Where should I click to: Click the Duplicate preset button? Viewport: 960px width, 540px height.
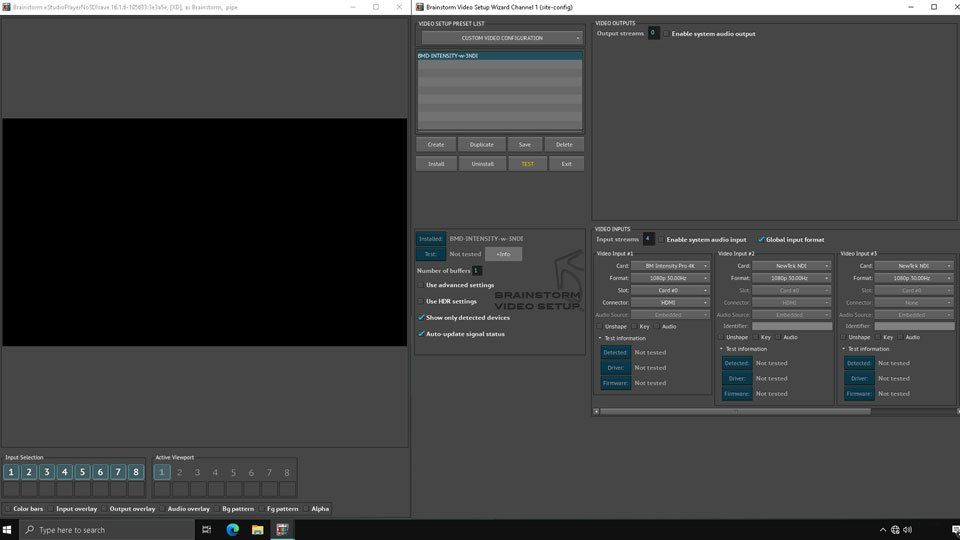click(x=481, y=144)
